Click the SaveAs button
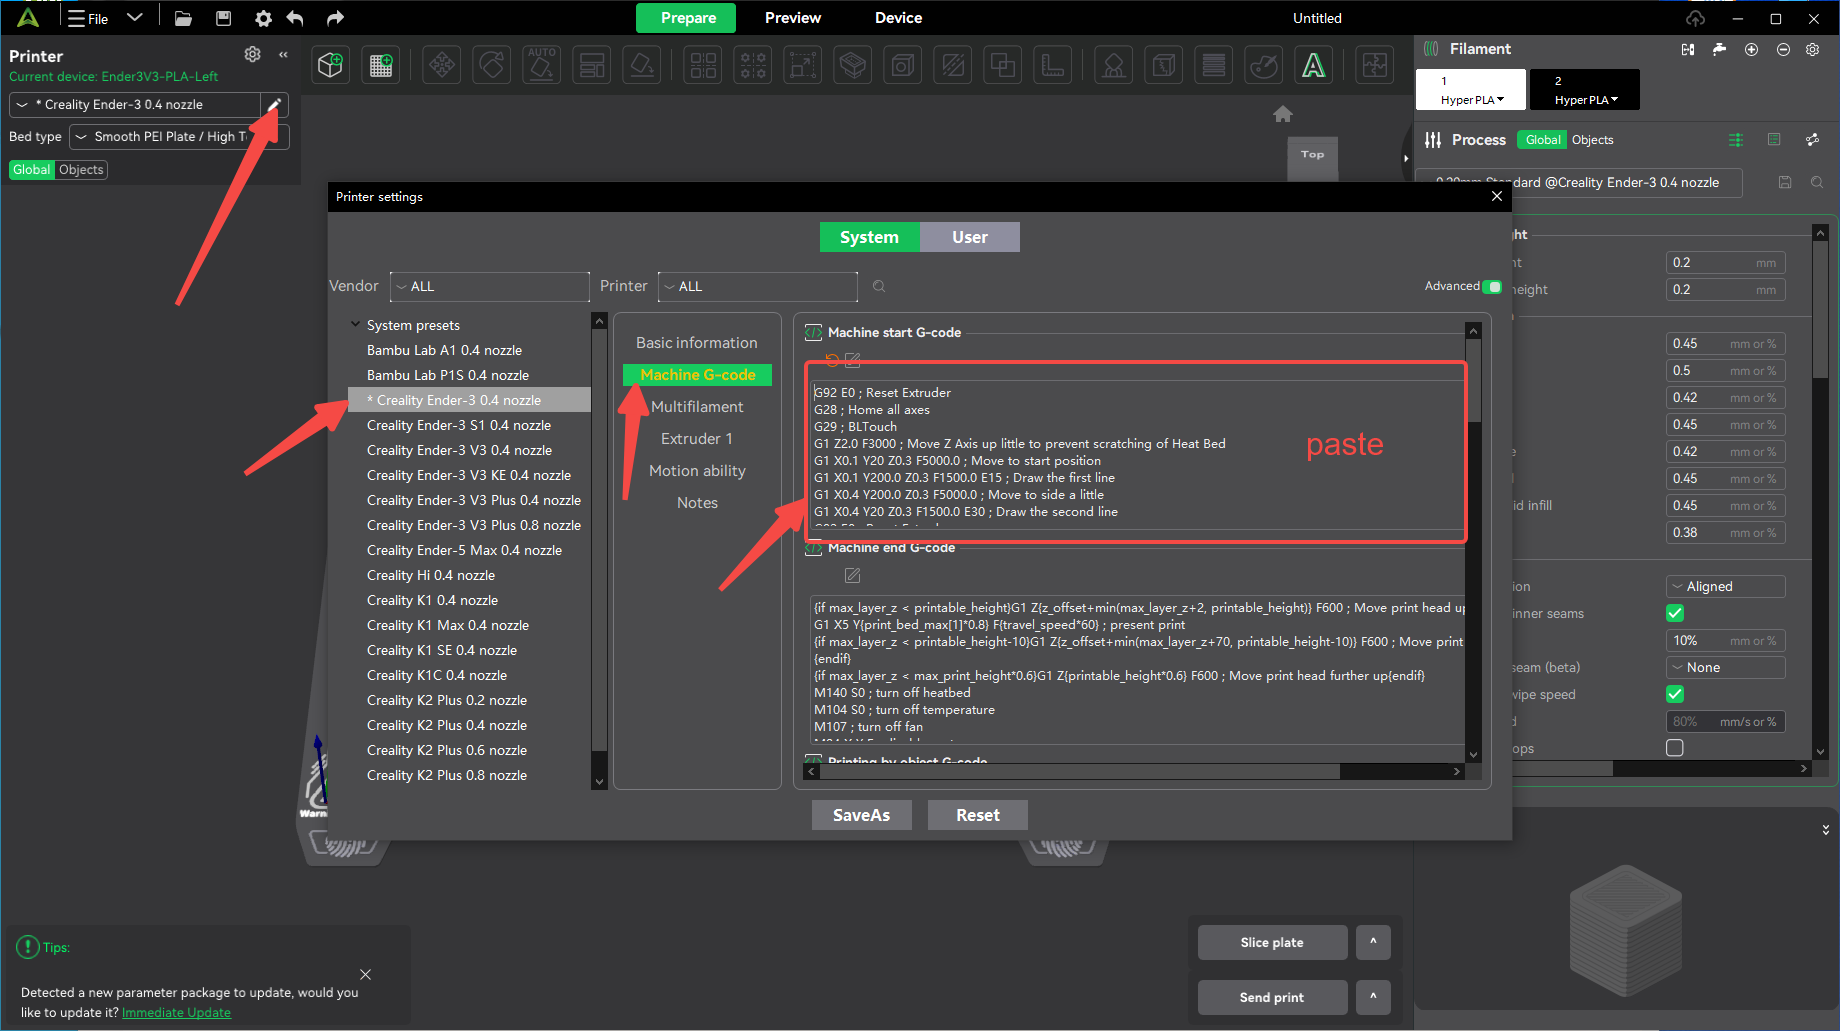Image resolution: width=1840 pixels, height=1031 pixels. (x=861, y=815)
